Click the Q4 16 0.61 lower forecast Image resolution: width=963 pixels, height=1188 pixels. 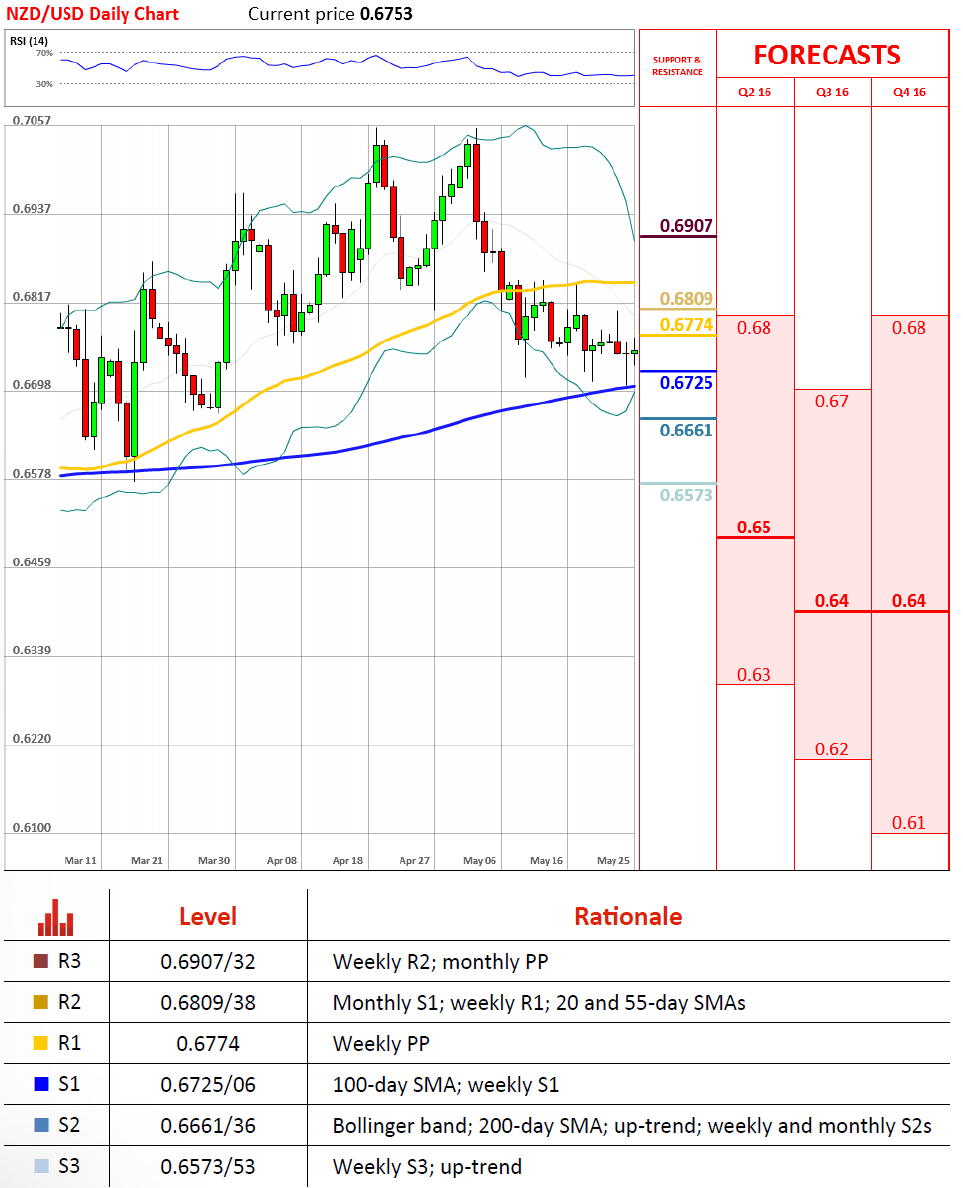click(x=908, y=823)
